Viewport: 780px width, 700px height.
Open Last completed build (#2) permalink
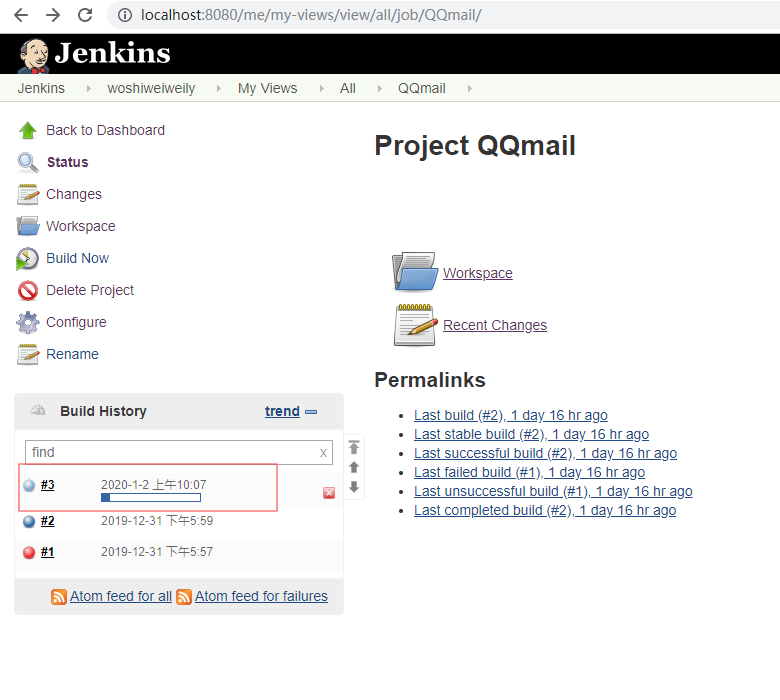(545, 510)
